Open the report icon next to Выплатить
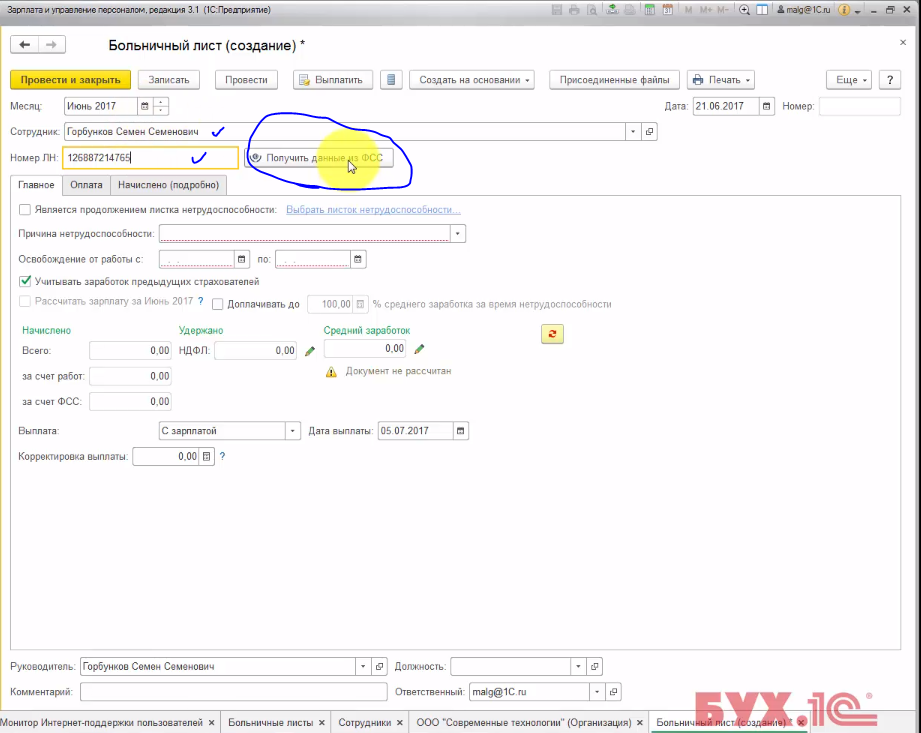 (x=391, y=80)
